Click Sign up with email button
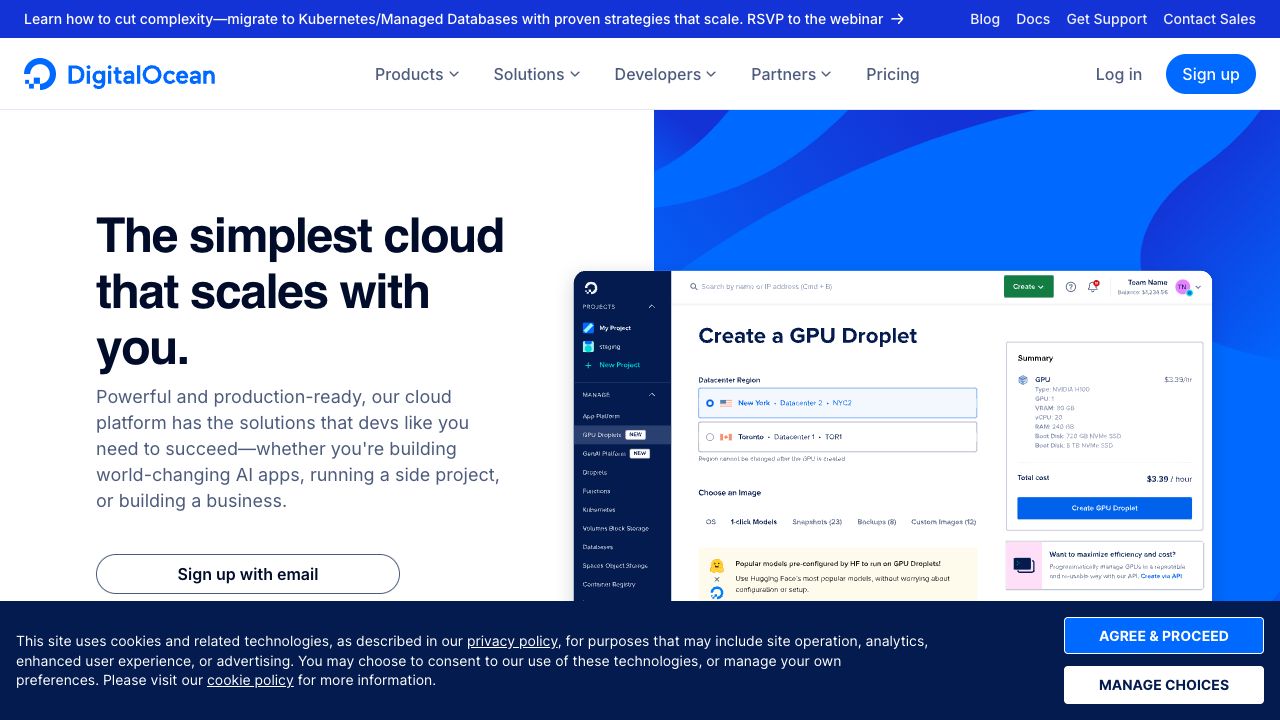 [248, 574]
